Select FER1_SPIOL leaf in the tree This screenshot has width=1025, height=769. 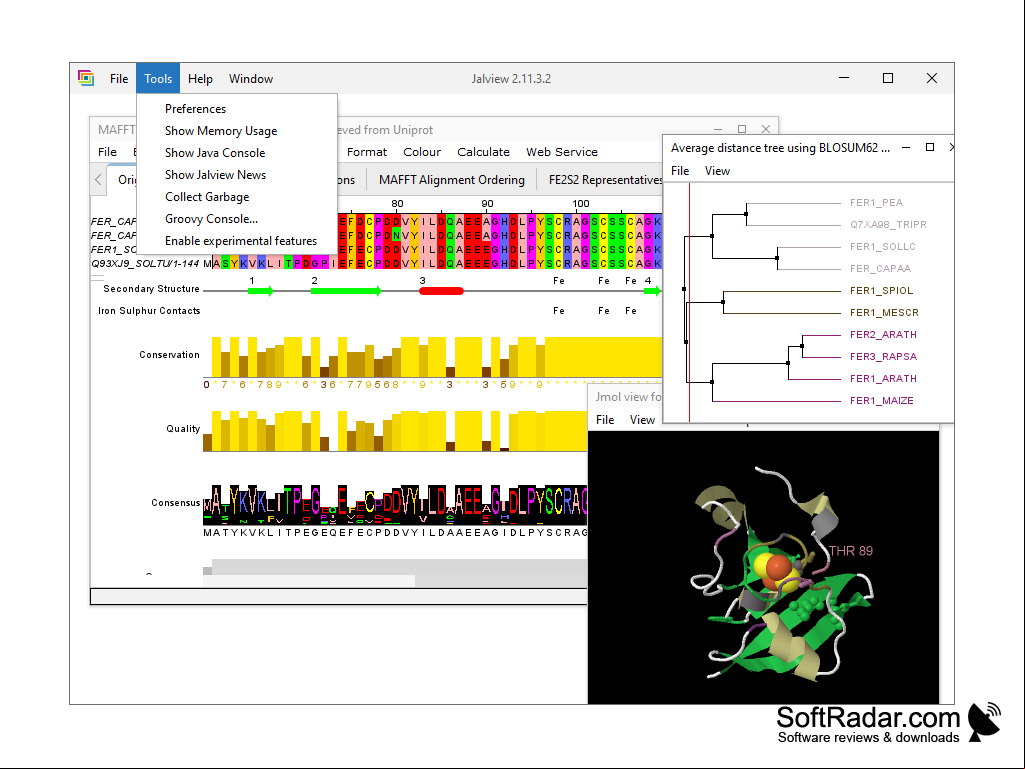[881, 290]
